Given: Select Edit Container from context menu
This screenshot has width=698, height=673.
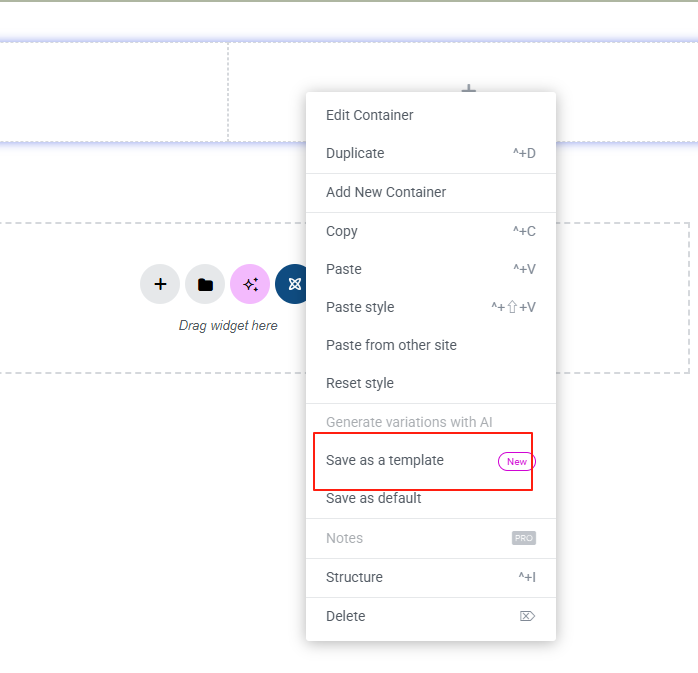Looking at the screenshot, I should pos(370,115).
